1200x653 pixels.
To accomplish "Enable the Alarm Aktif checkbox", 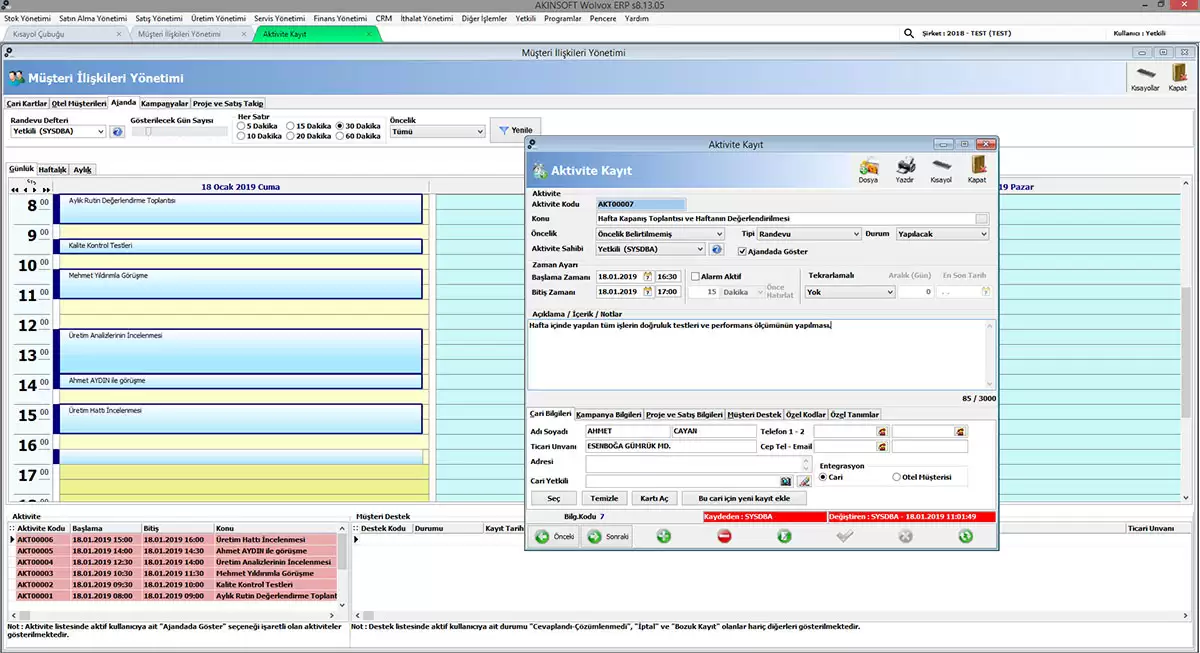I will coord(695,276).
